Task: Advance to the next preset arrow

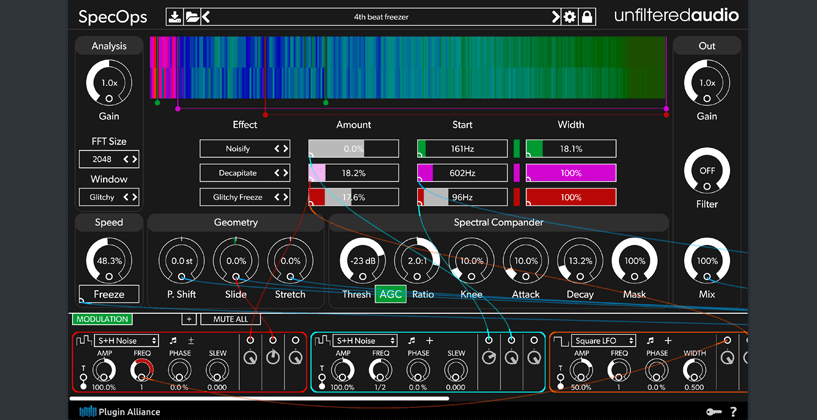Action: [556, 17]
